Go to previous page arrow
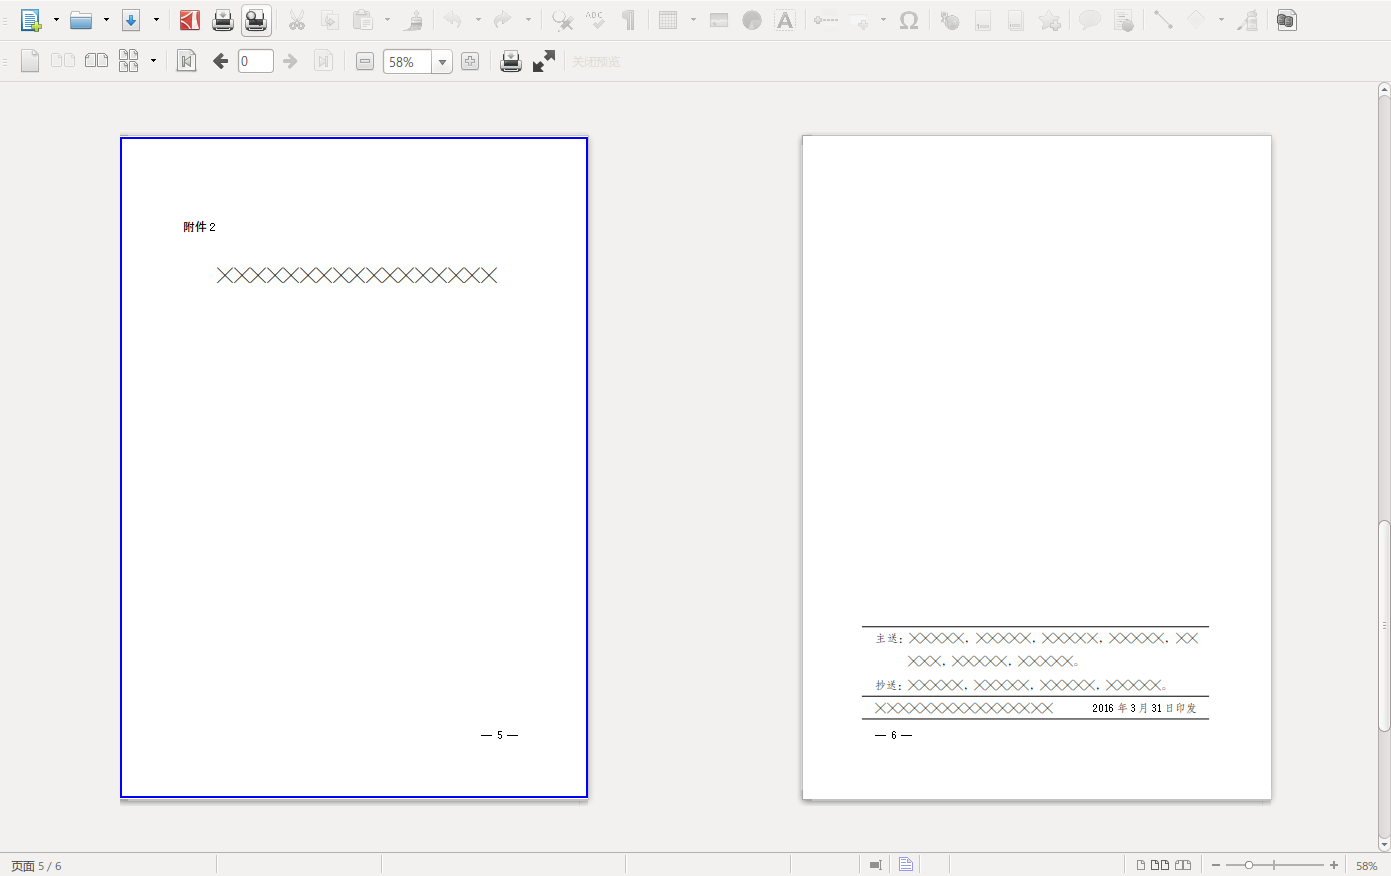This screenshot has width=1391, height=876. [220, 61]
